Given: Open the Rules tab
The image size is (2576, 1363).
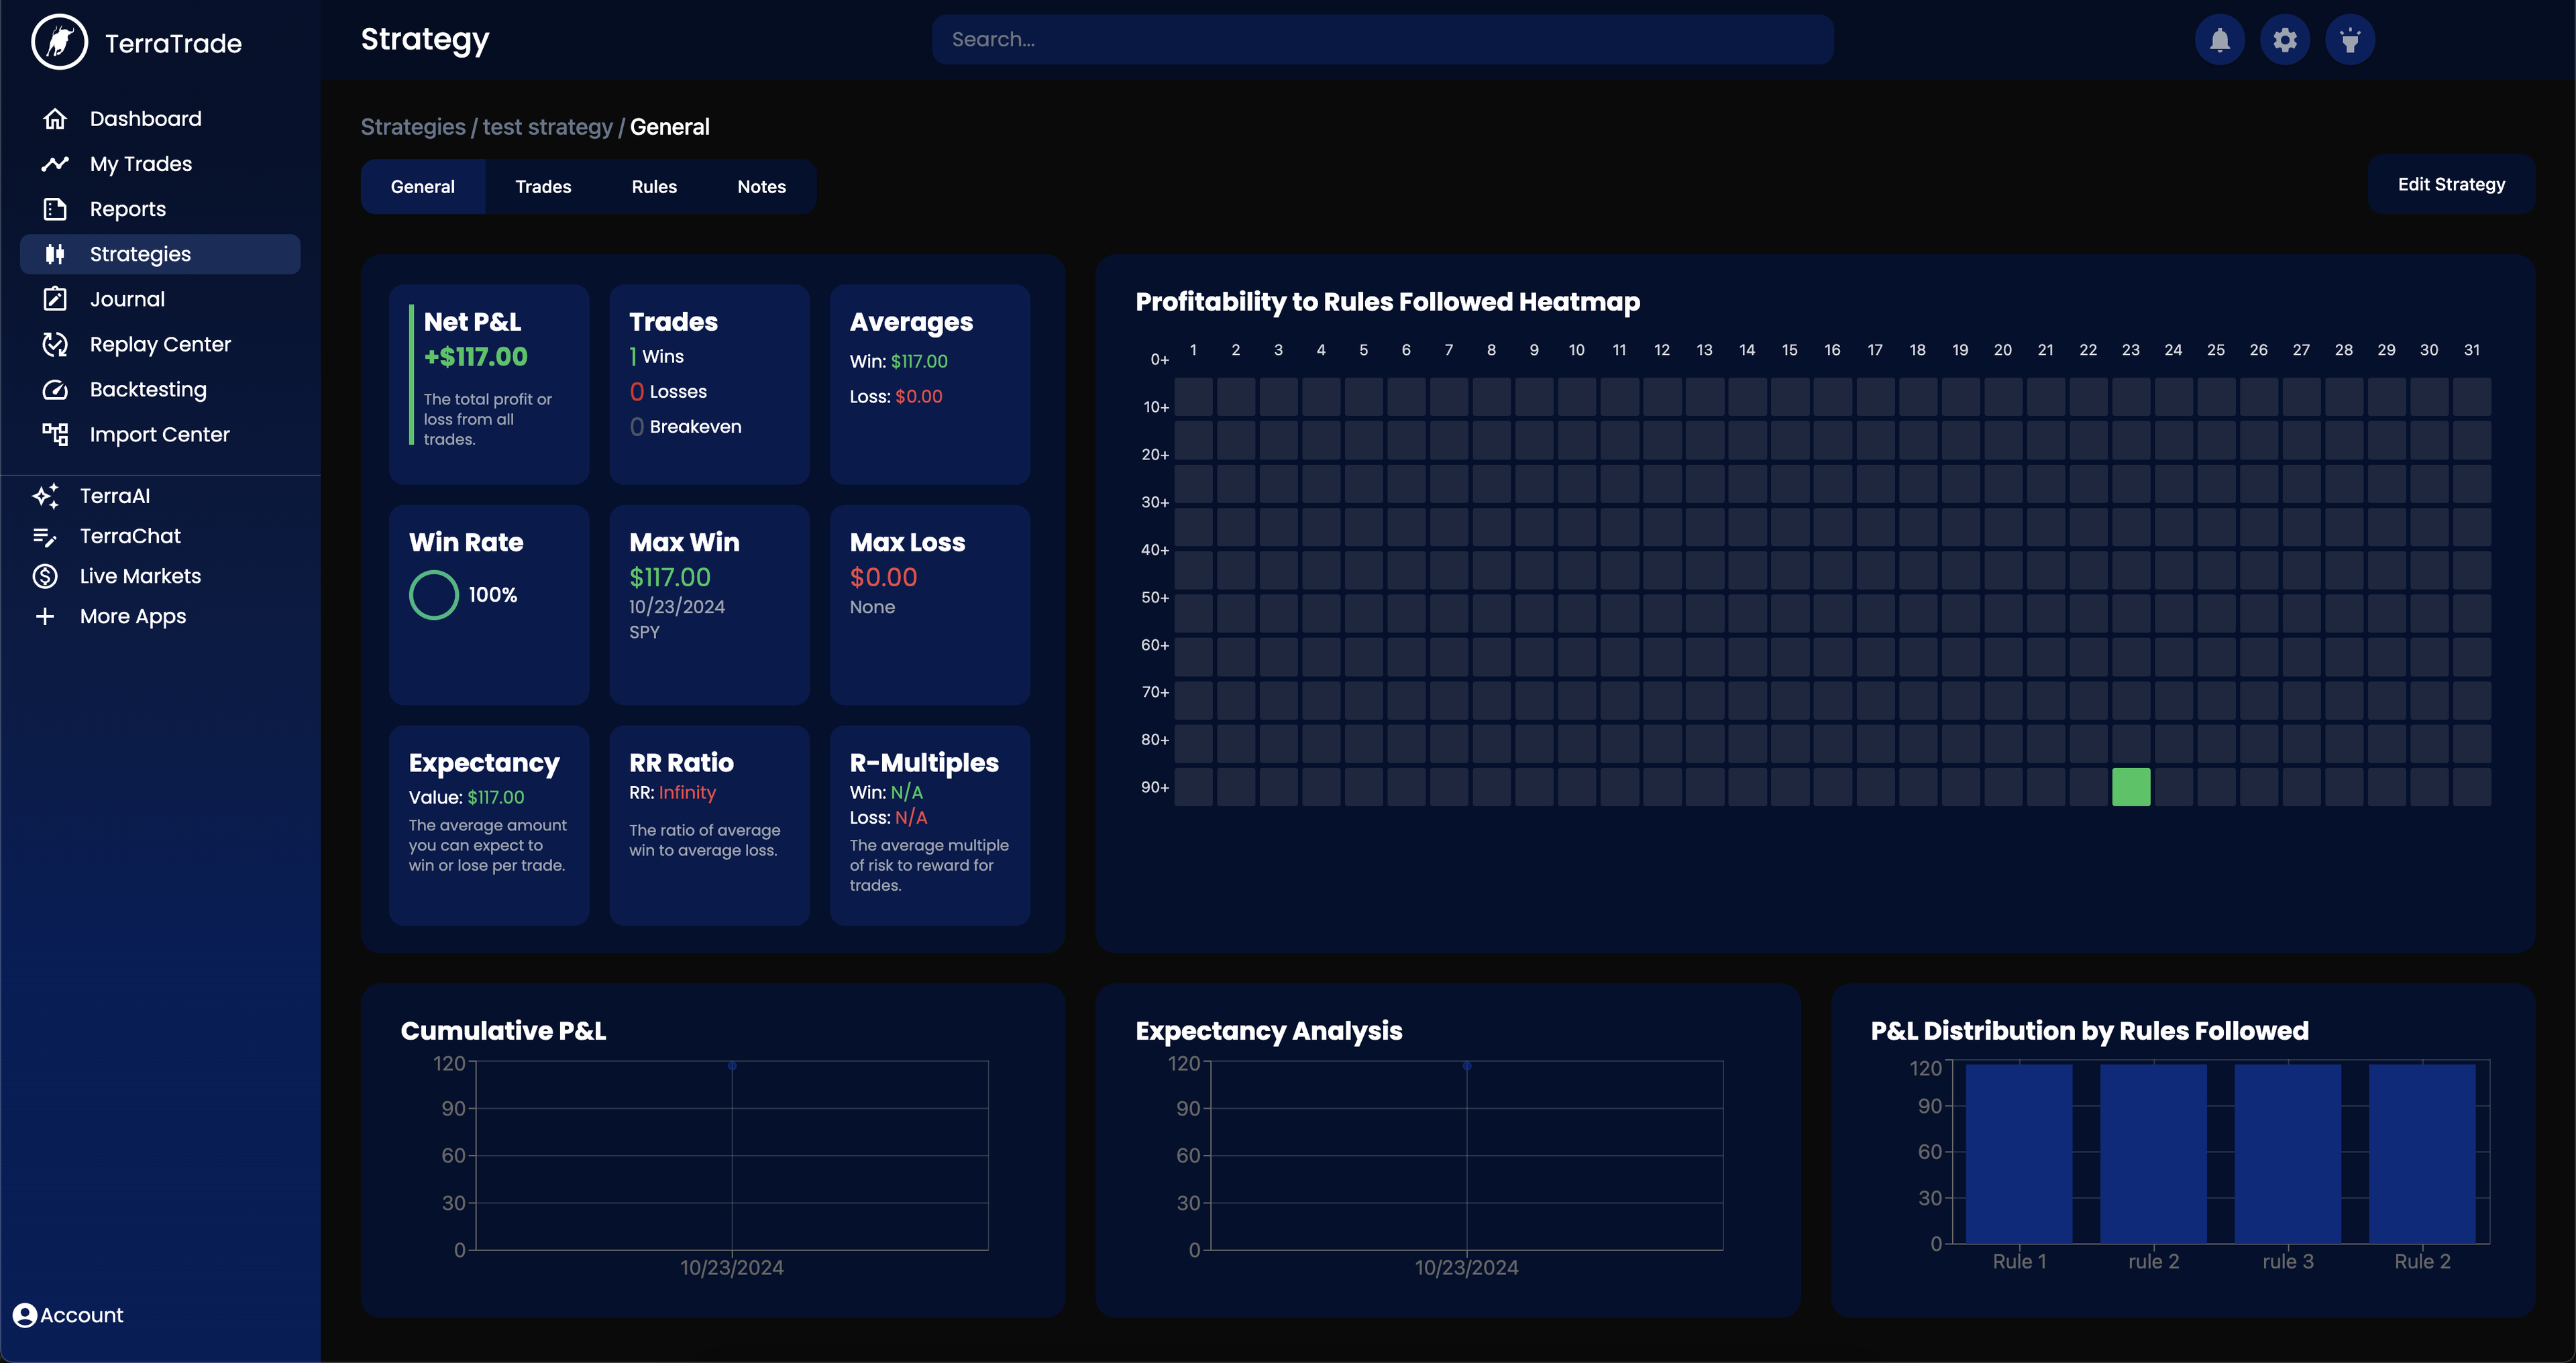Looking at the screenshot, I should coord(654,187).
